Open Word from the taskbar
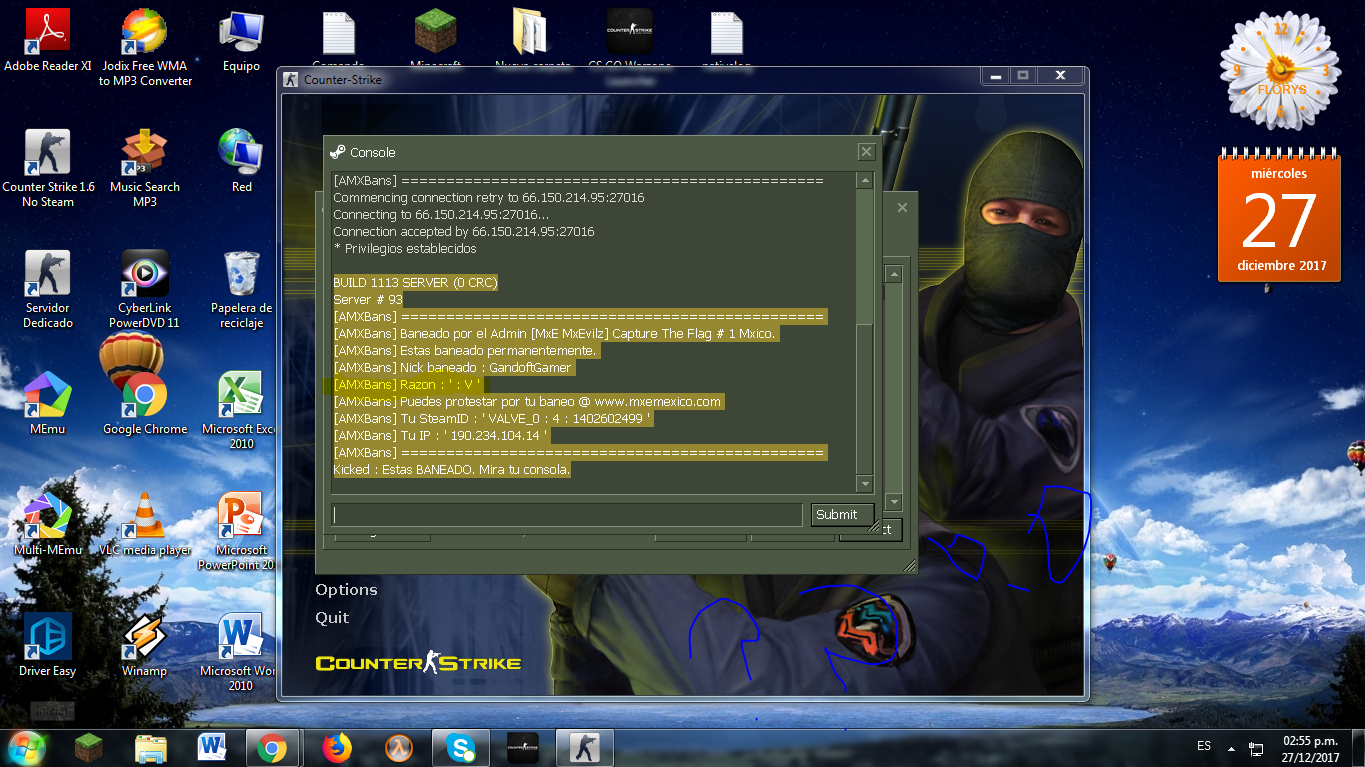The width and height of the screenshot is (1365, 767). (x=211, y=748)
